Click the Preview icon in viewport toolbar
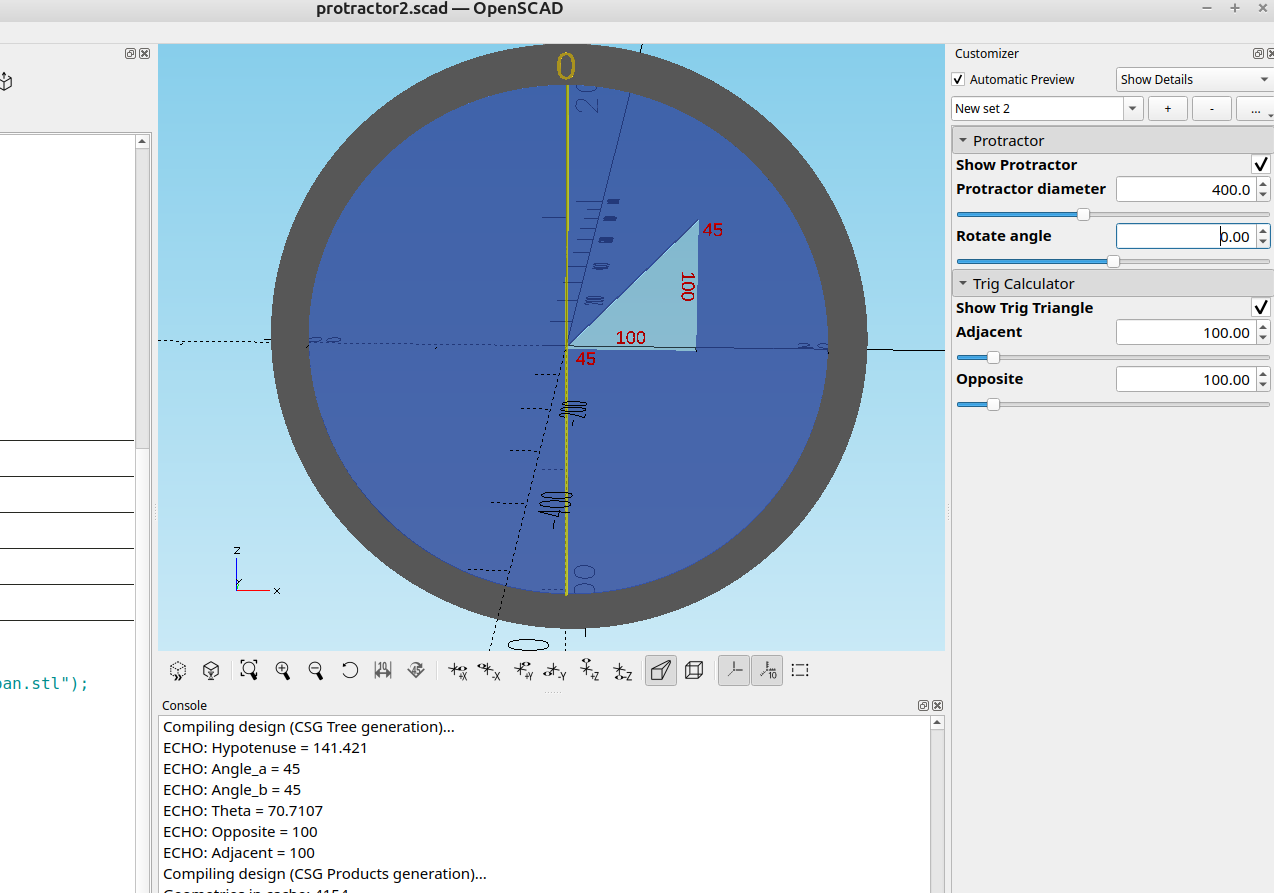Viewport: 1274px width, 893px height. tap(178, 671)
